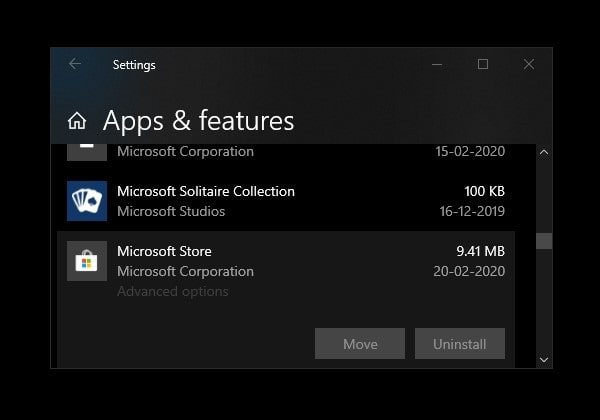Click the vertical scrollbar thumb
Image resolution: width=600 pixels, height=420 pixels.
point(544,241)
